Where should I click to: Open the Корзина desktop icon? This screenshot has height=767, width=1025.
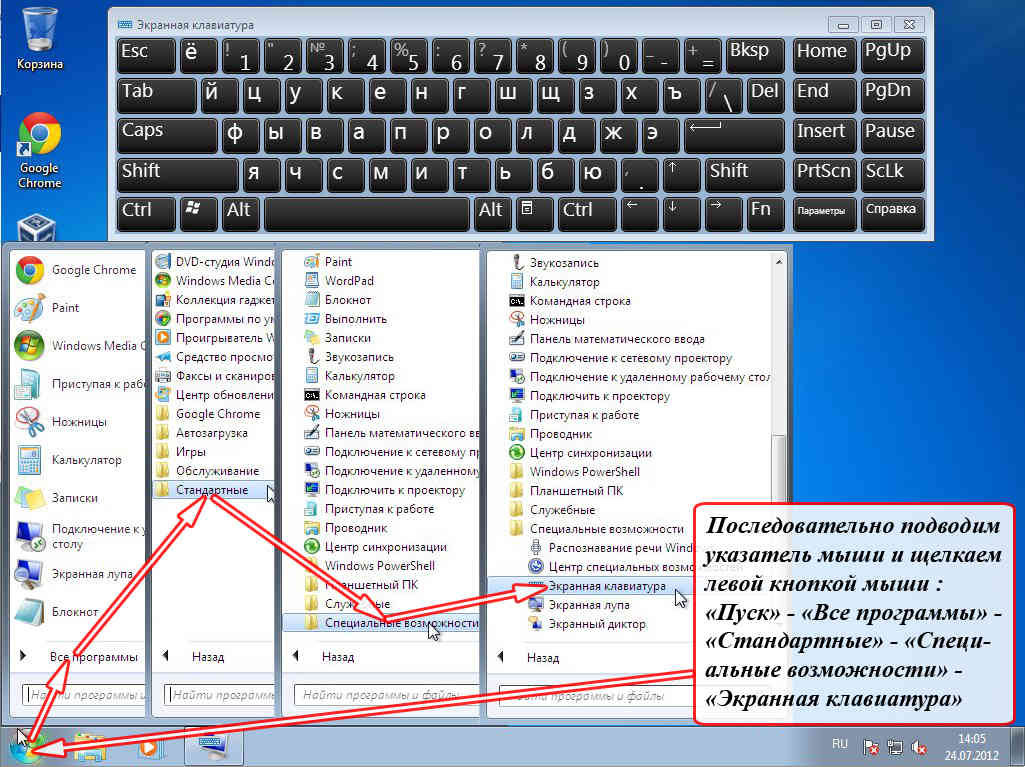tap(39, 38)
